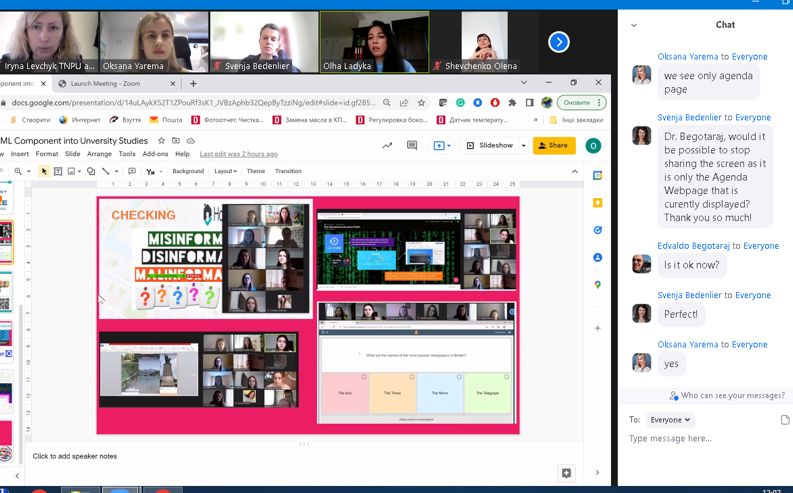Collapse the Zoom chat panel chevron
The width and height of the screenshot is (793, 493).
(634, 25)
